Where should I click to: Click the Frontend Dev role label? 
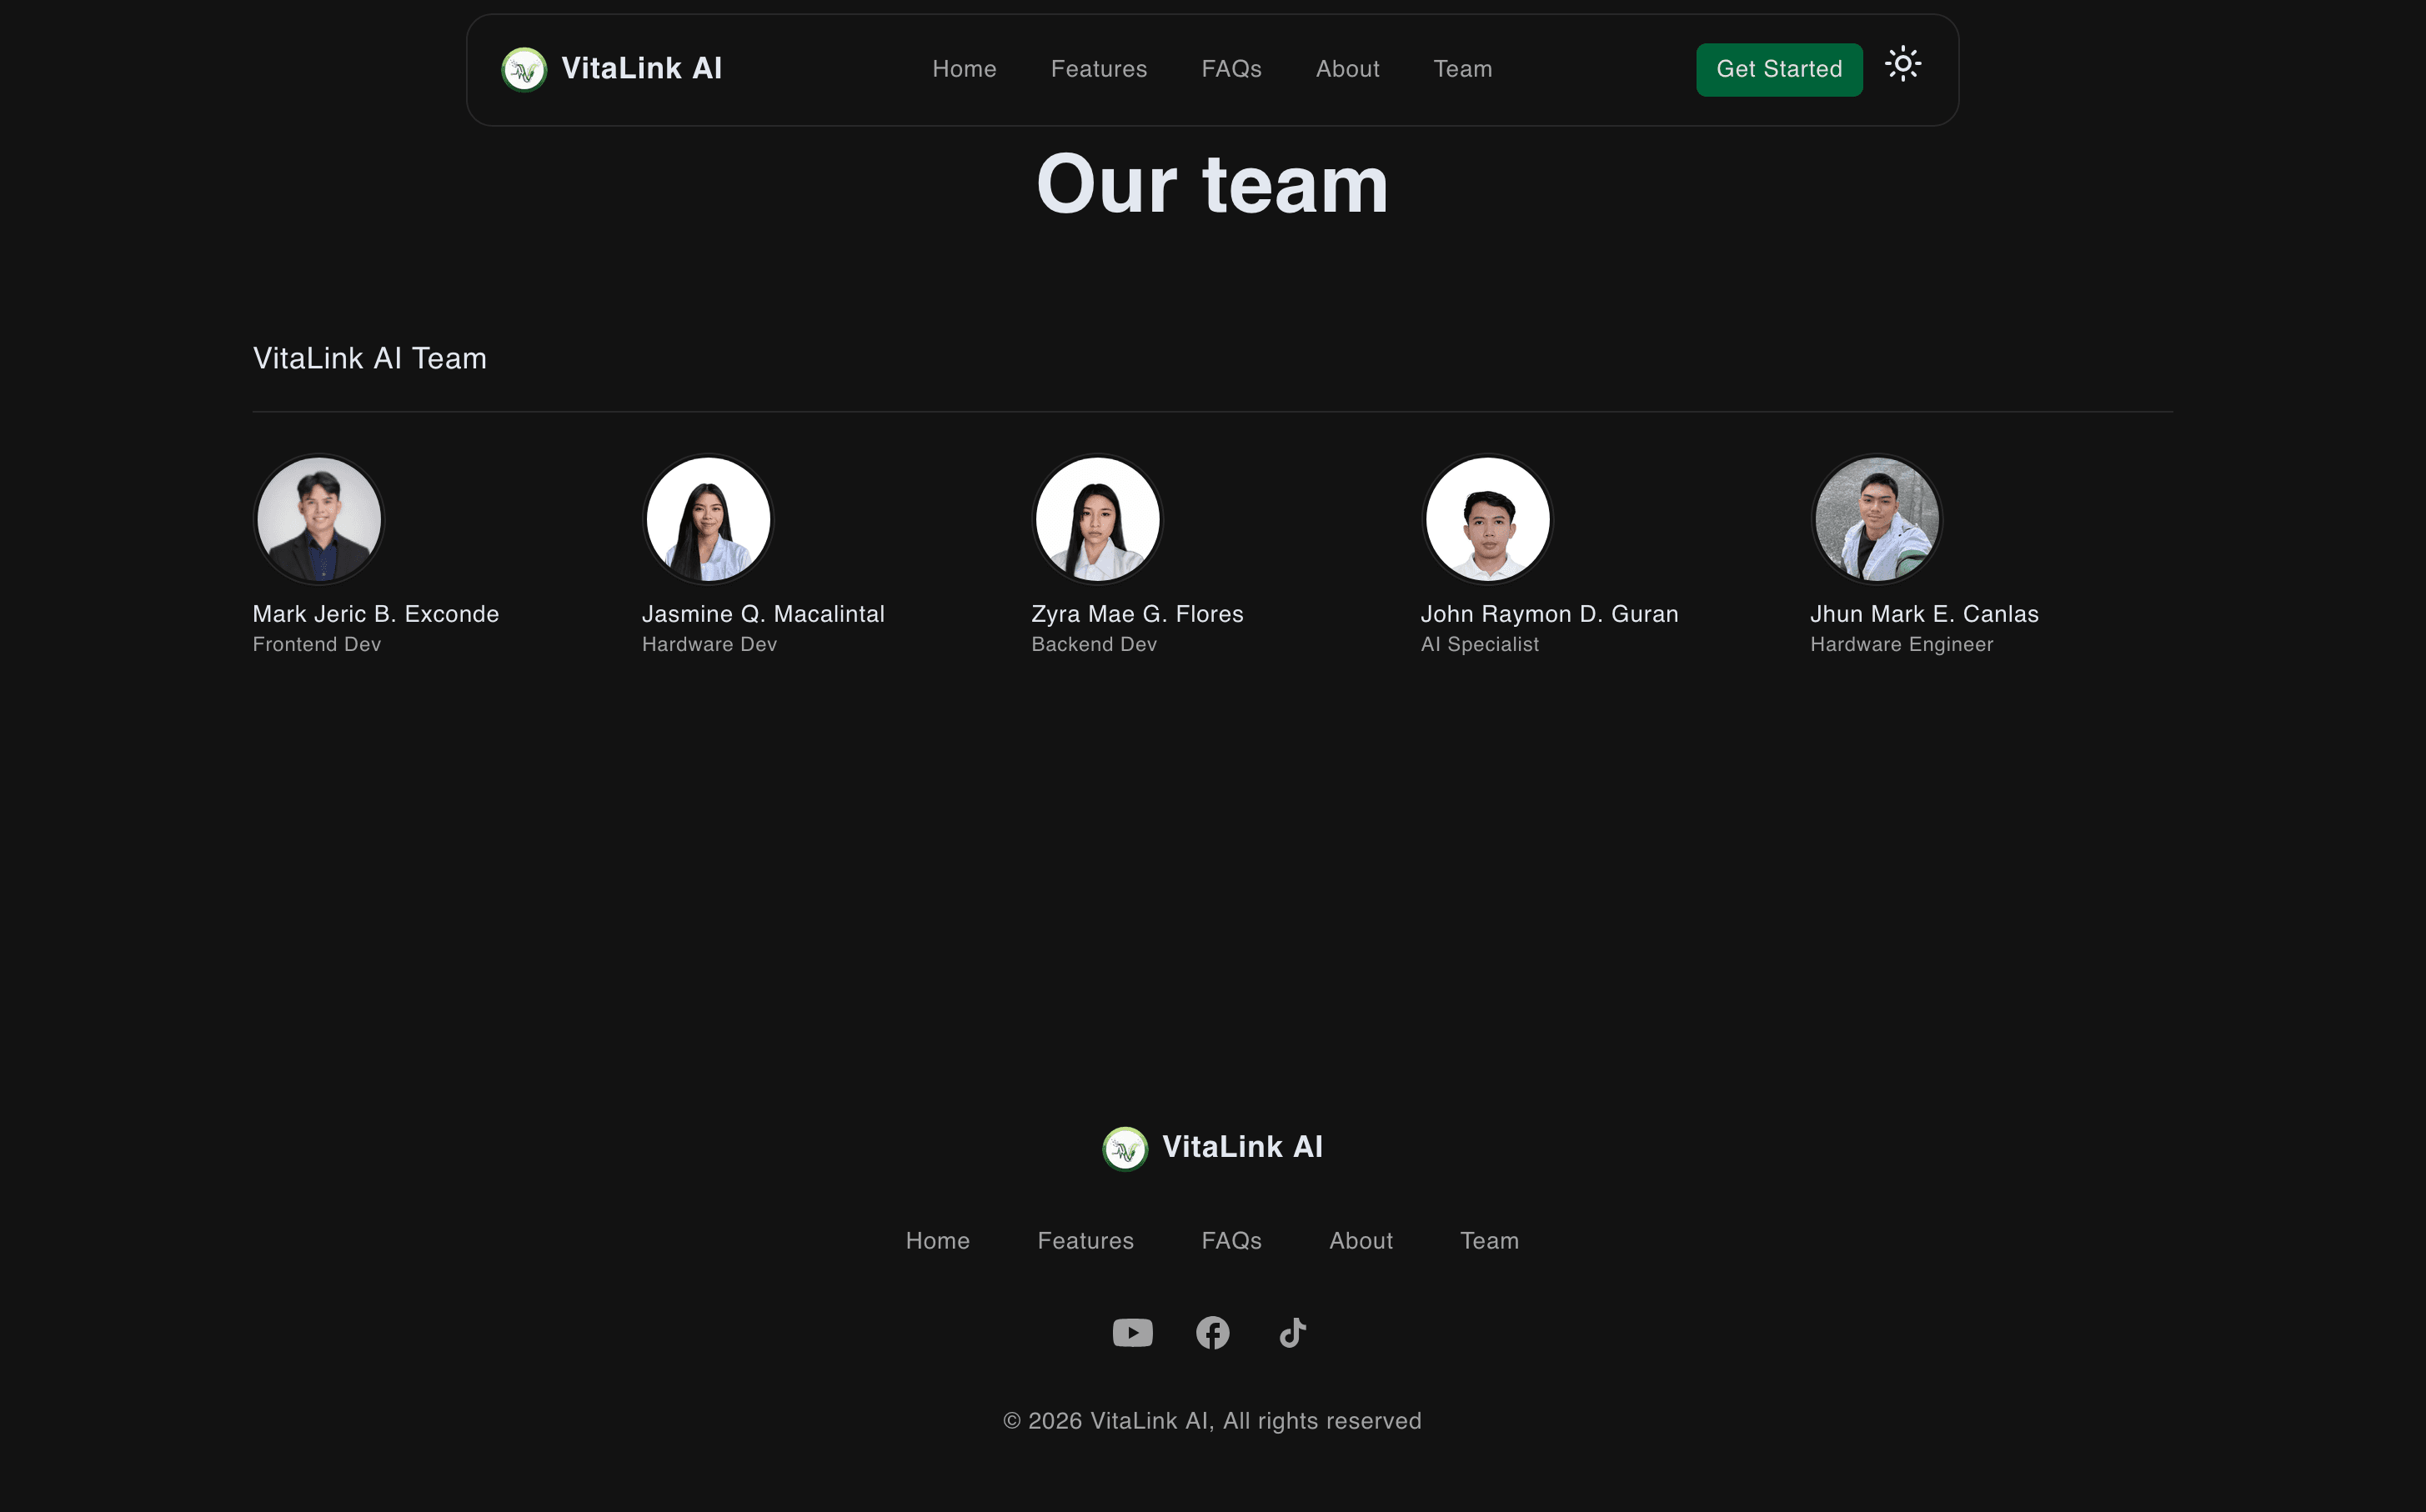click(x=317, y=645)
